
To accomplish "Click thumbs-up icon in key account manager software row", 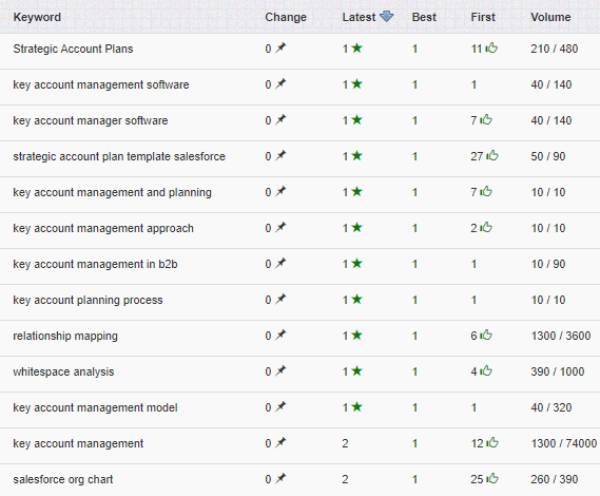I will (486, 120).
